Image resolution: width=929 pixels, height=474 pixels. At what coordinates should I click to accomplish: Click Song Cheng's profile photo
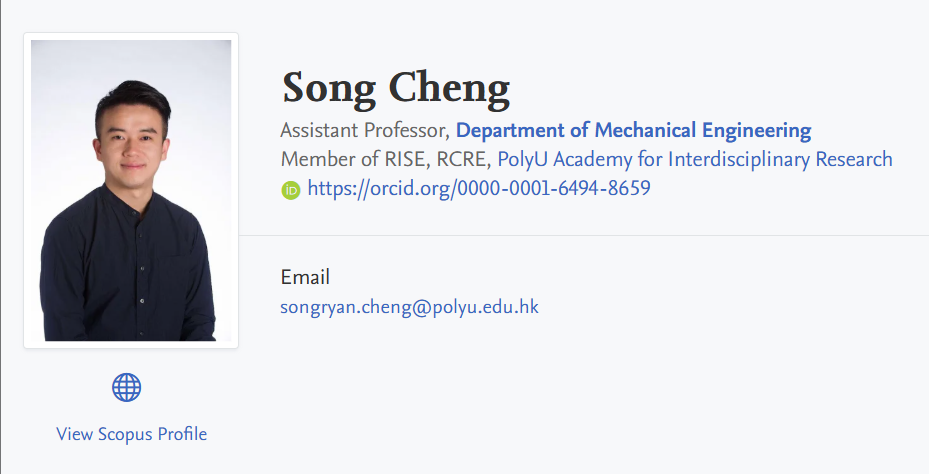[131, 190]
